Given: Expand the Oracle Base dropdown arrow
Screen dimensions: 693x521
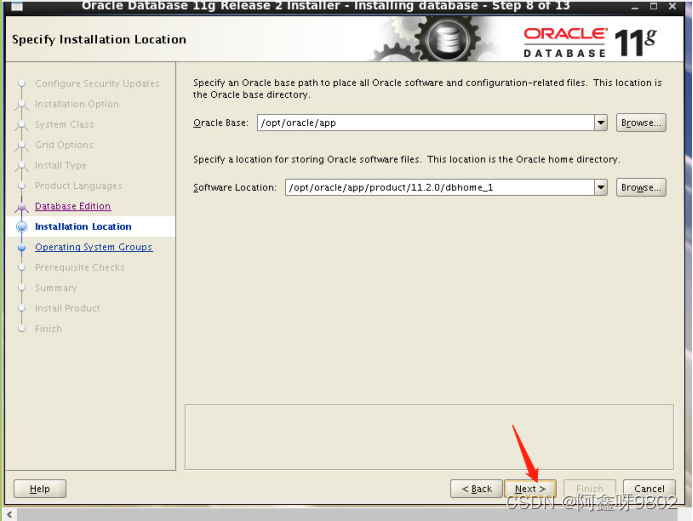Looking at the screenshot, I should 601,122.
